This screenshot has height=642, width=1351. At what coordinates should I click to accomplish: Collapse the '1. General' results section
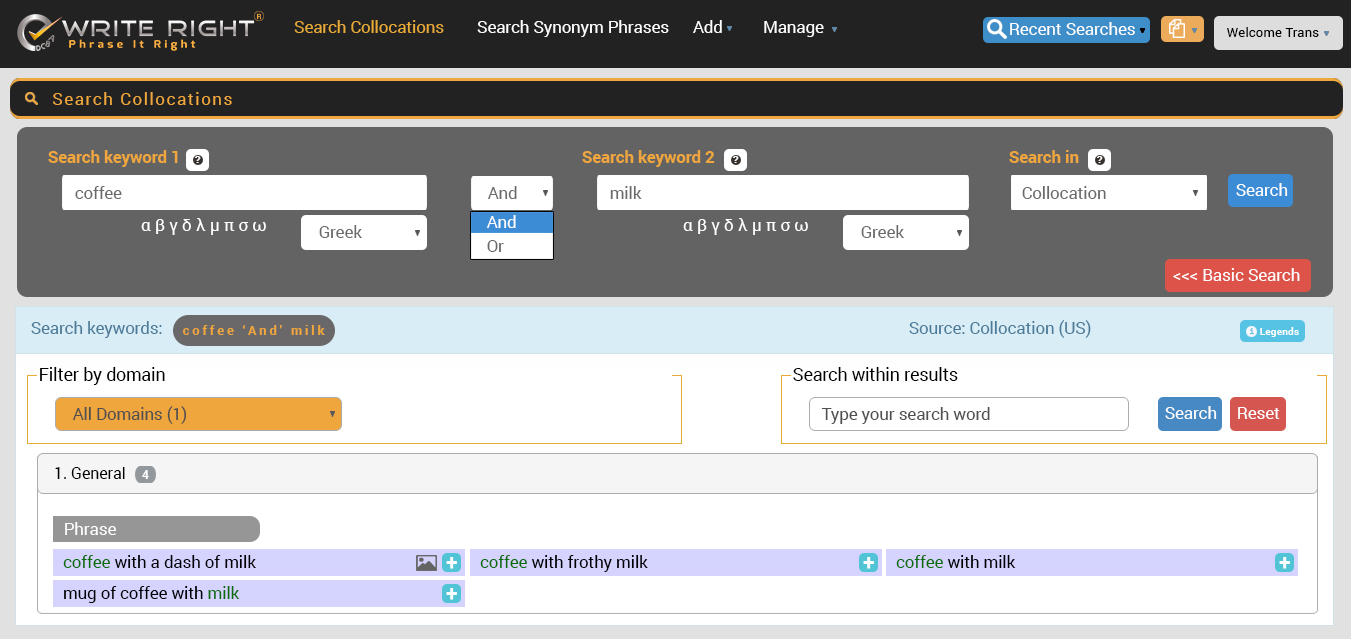point(676,474)
